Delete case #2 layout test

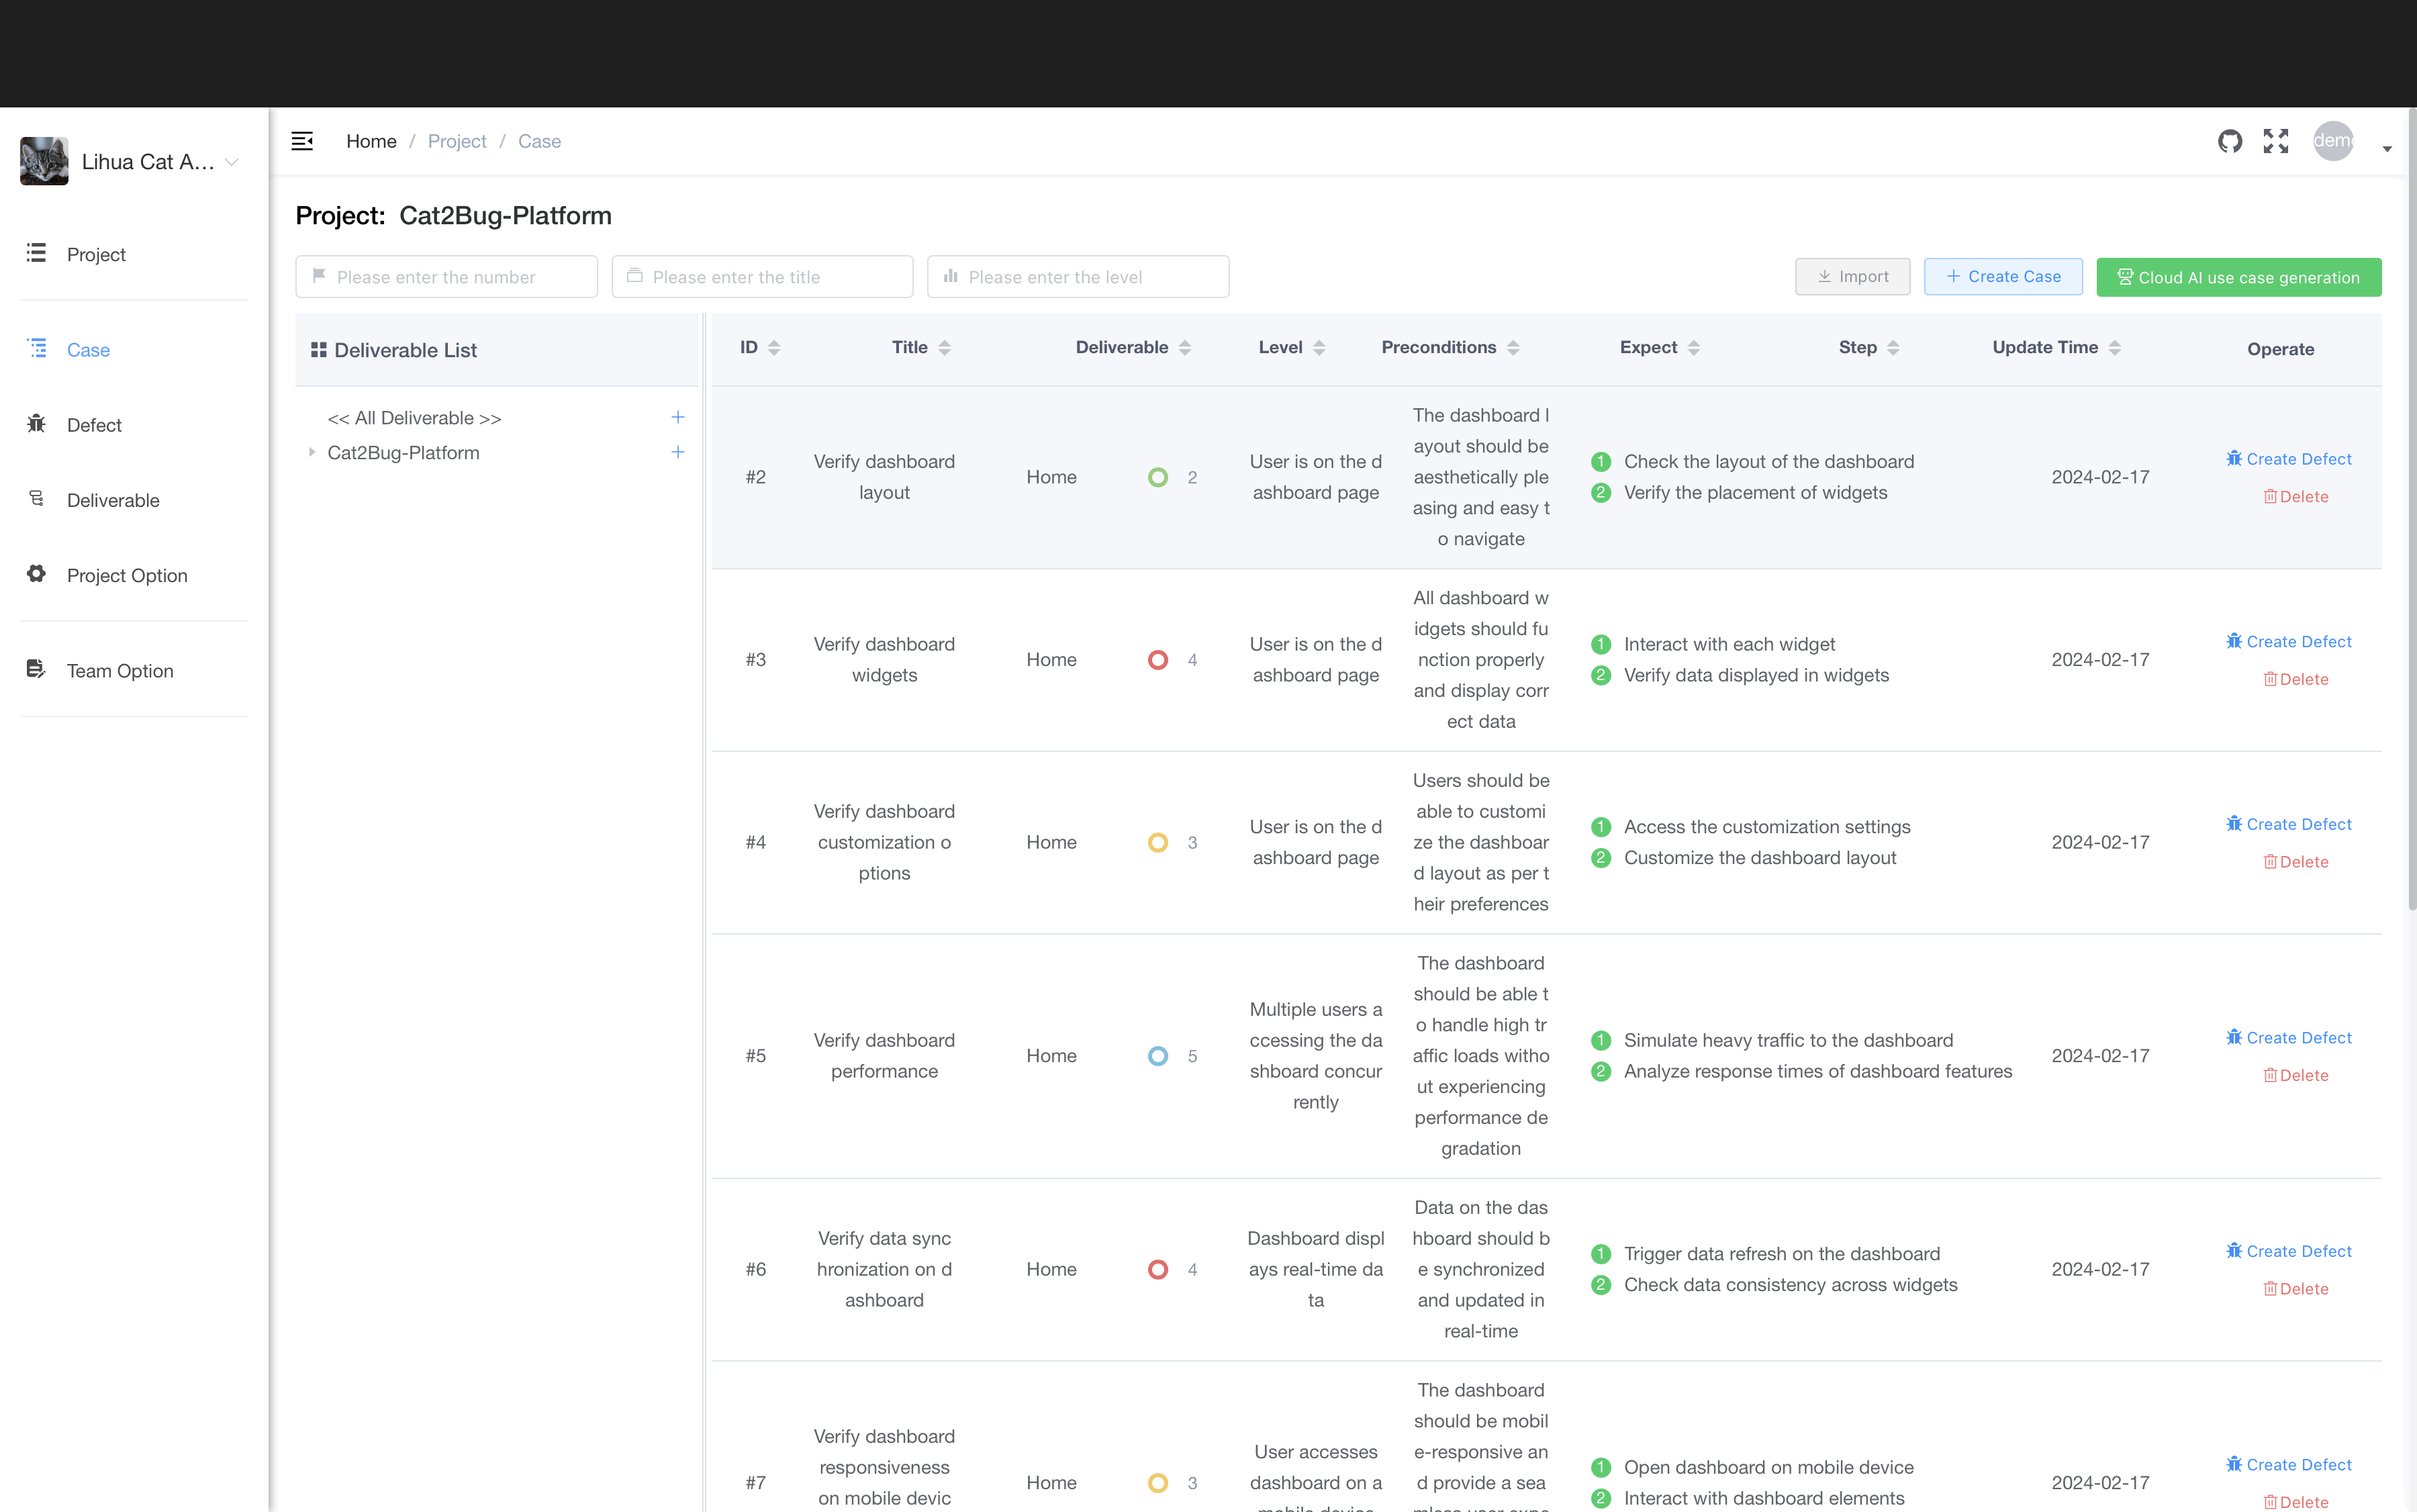(2296, 497)
